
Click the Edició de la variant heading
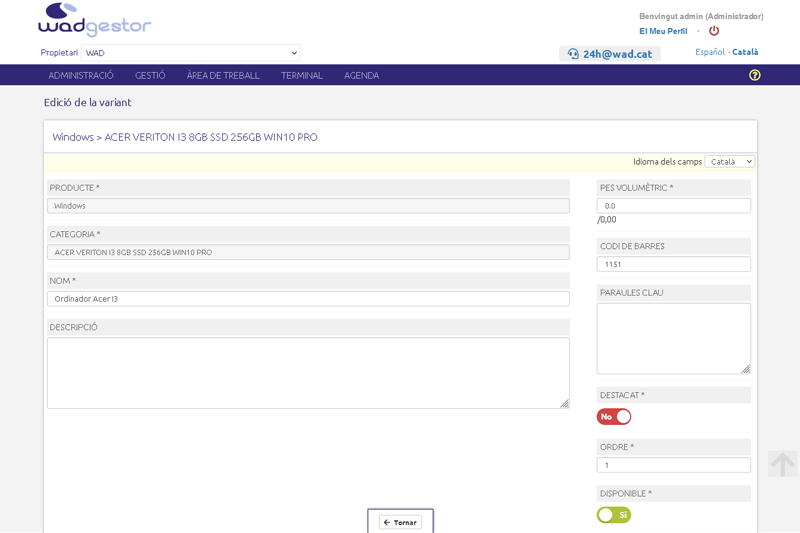click(x=88, y=103)
